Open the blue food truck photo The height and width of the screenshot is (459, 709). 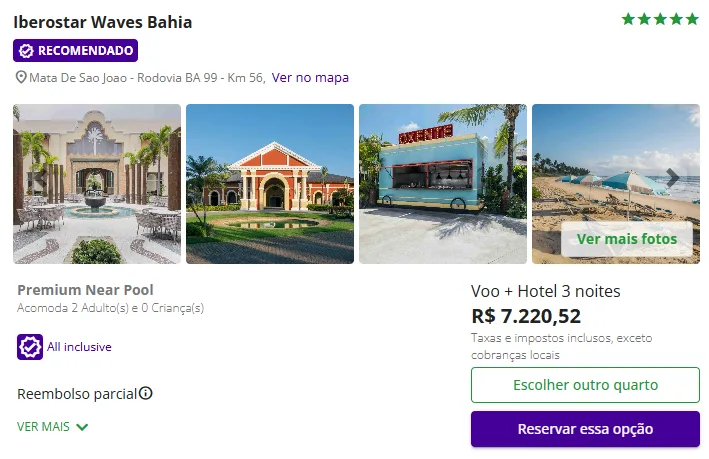(442, 184)
